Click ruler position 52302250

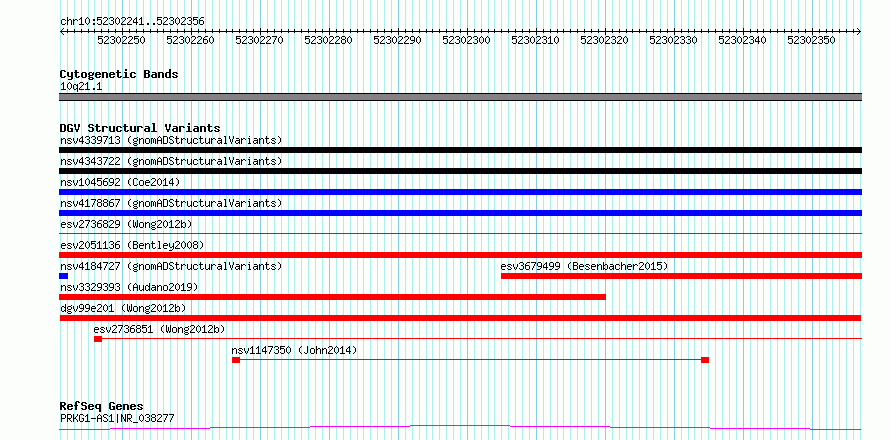tap(121, 40)
